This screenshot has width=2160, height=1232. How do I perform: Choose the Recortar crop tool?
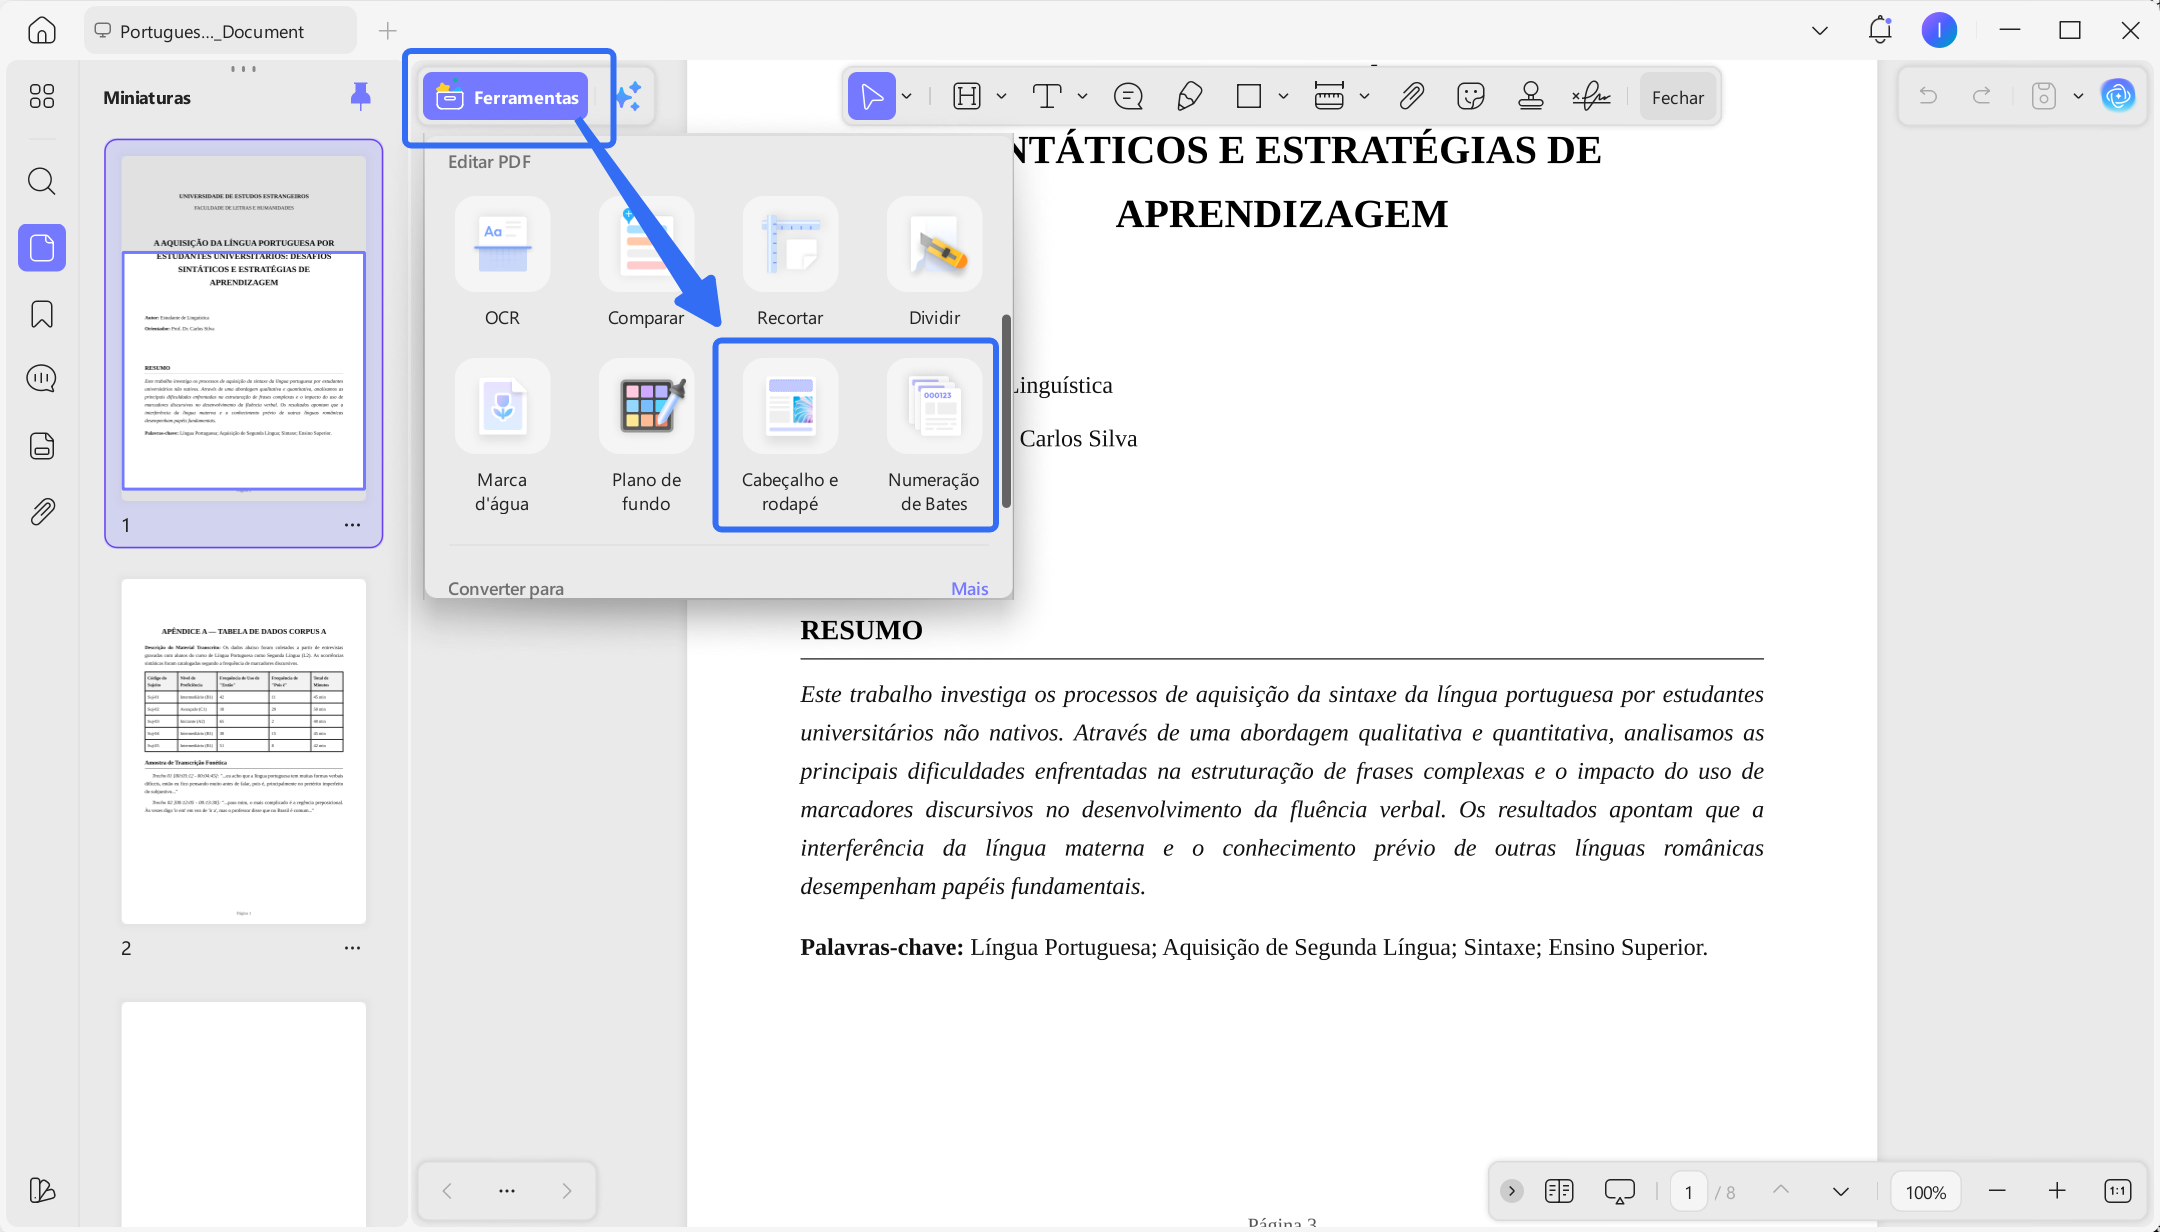point(790,262)
